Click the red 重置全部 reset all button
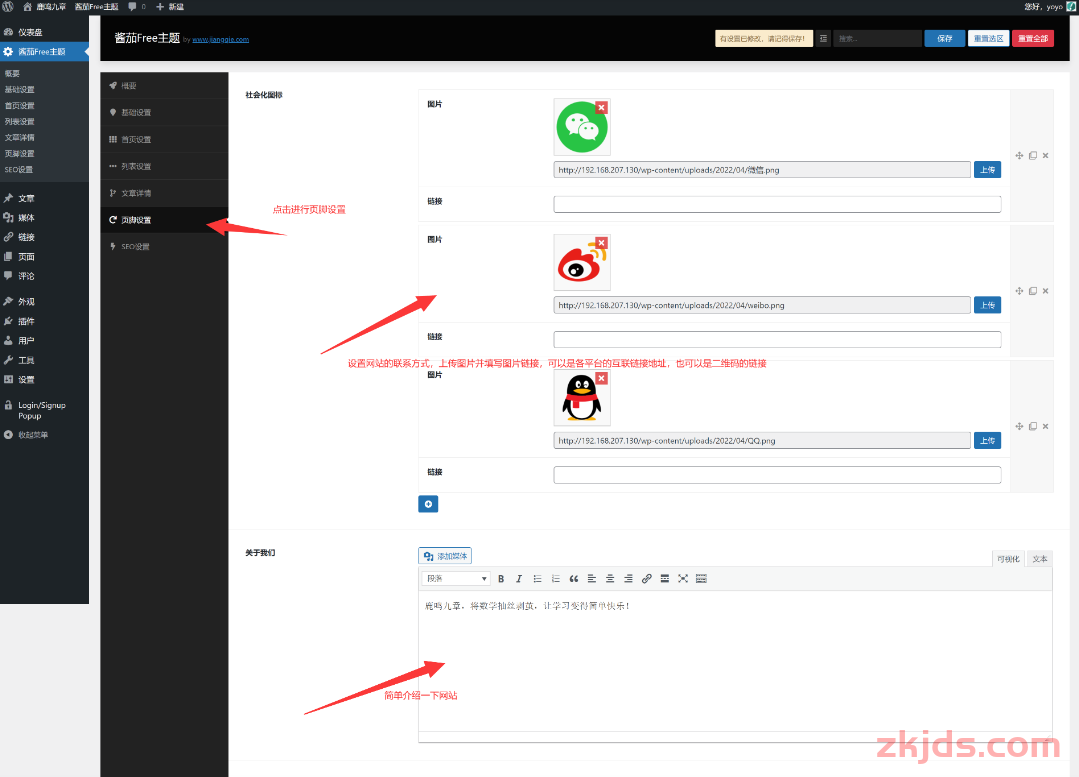The height and width of the screenshot is (777, 1079). [x=1033, y=39]
